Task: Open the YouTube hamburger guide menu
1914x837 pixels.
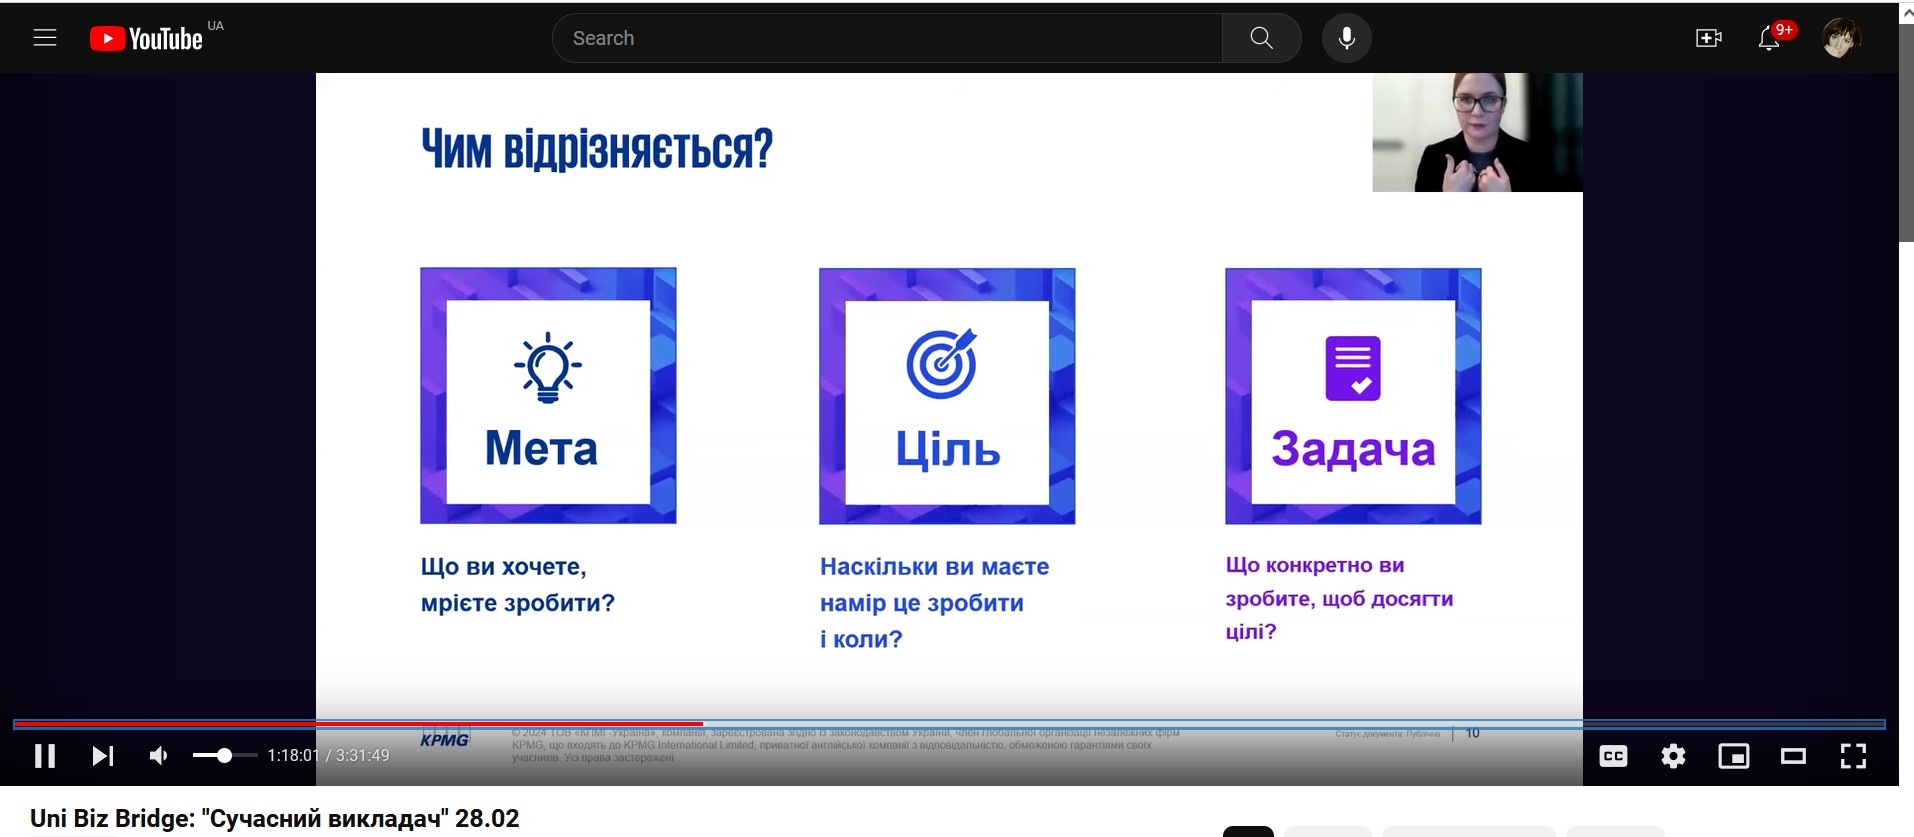Action: click(45, 38)
